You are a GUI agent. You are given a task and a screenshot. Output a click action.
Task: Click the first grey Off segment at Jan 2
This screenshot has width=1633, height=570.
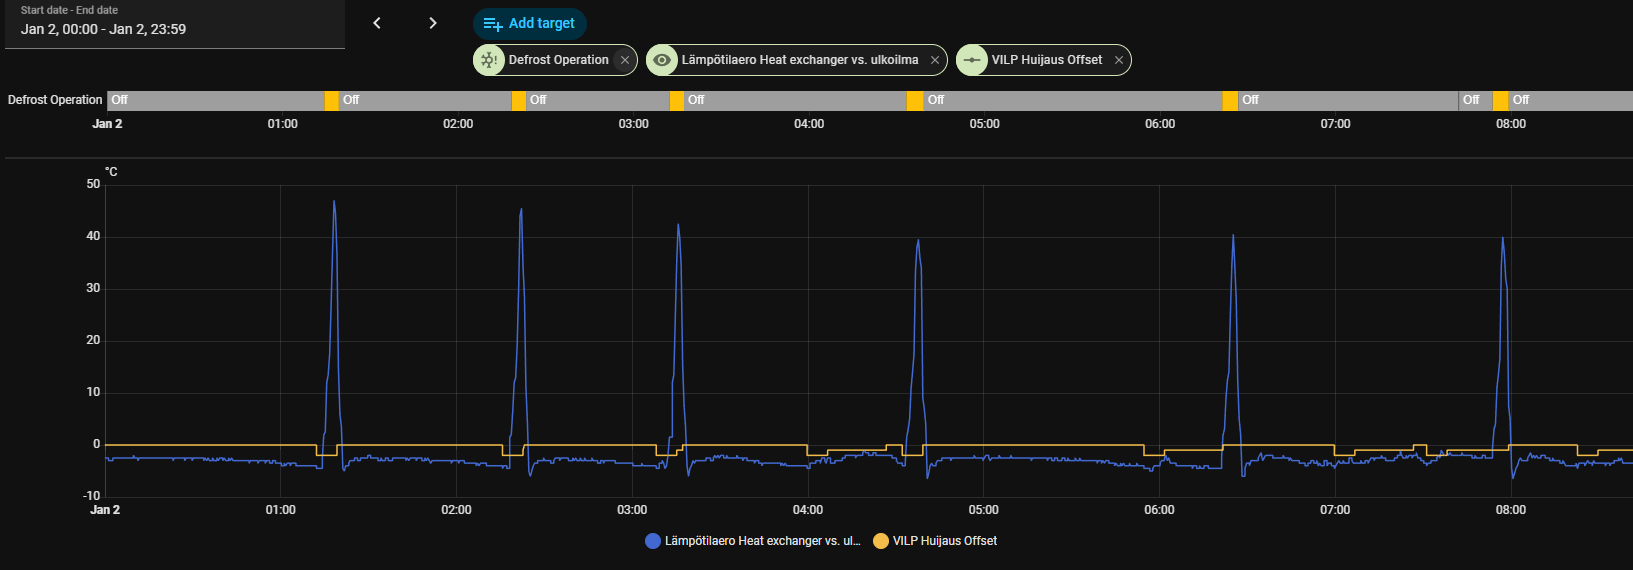pos(215,100)
